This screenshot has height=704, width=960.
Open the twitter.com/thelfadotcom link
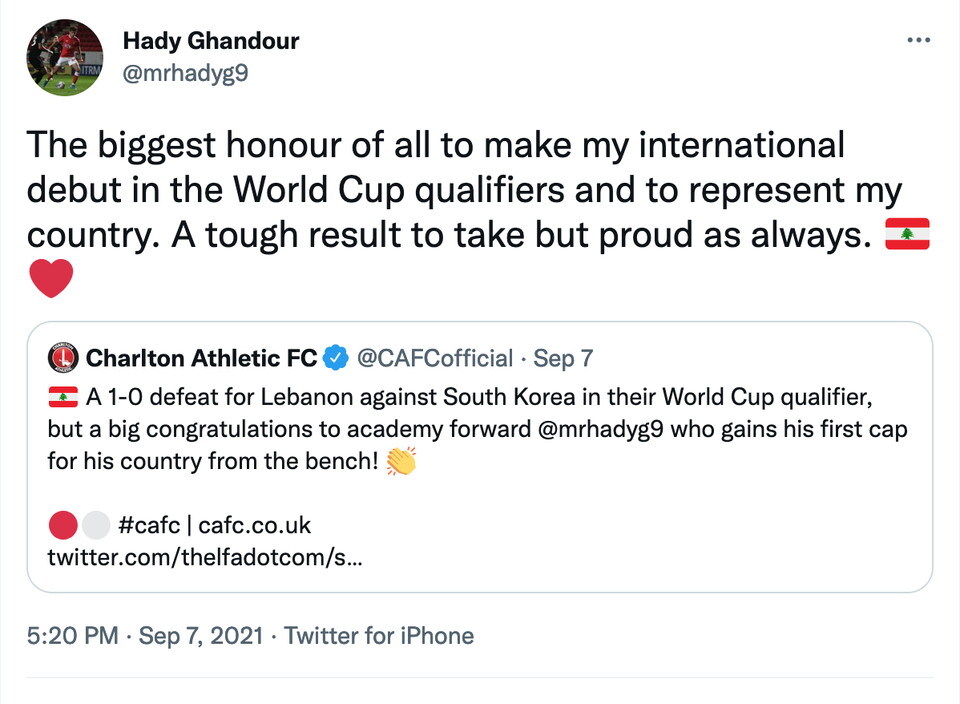pos(205,555)
